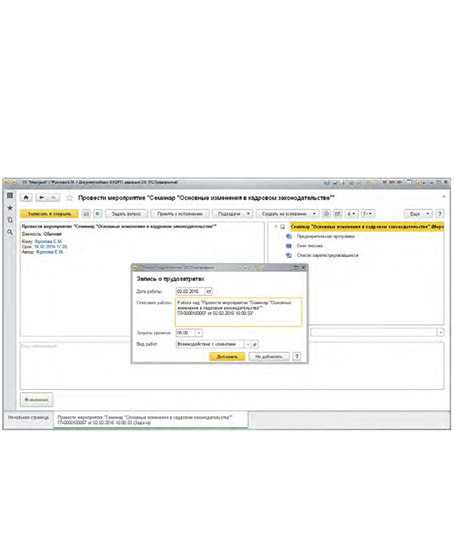
Task: Go to the home page icon
Action: [x=26, y=197]
